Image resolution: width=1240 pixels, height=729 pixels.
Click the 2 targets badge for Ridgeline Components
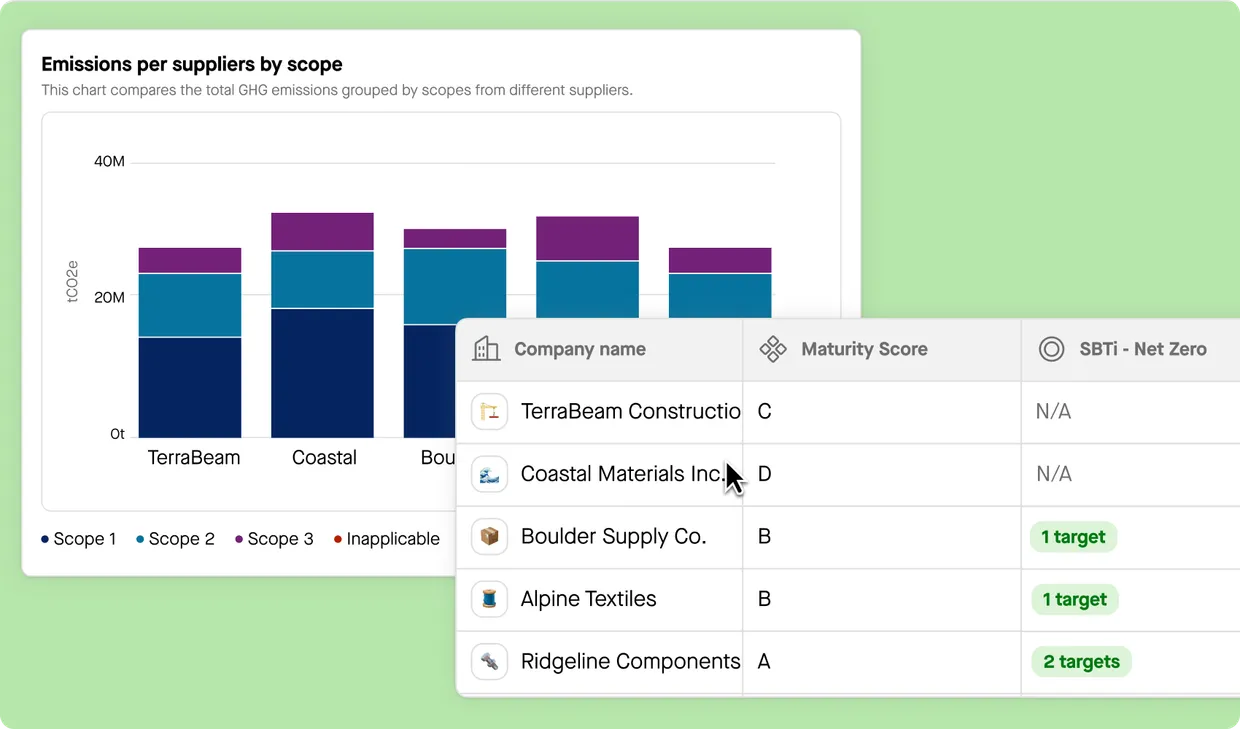tap(1080, 661)
